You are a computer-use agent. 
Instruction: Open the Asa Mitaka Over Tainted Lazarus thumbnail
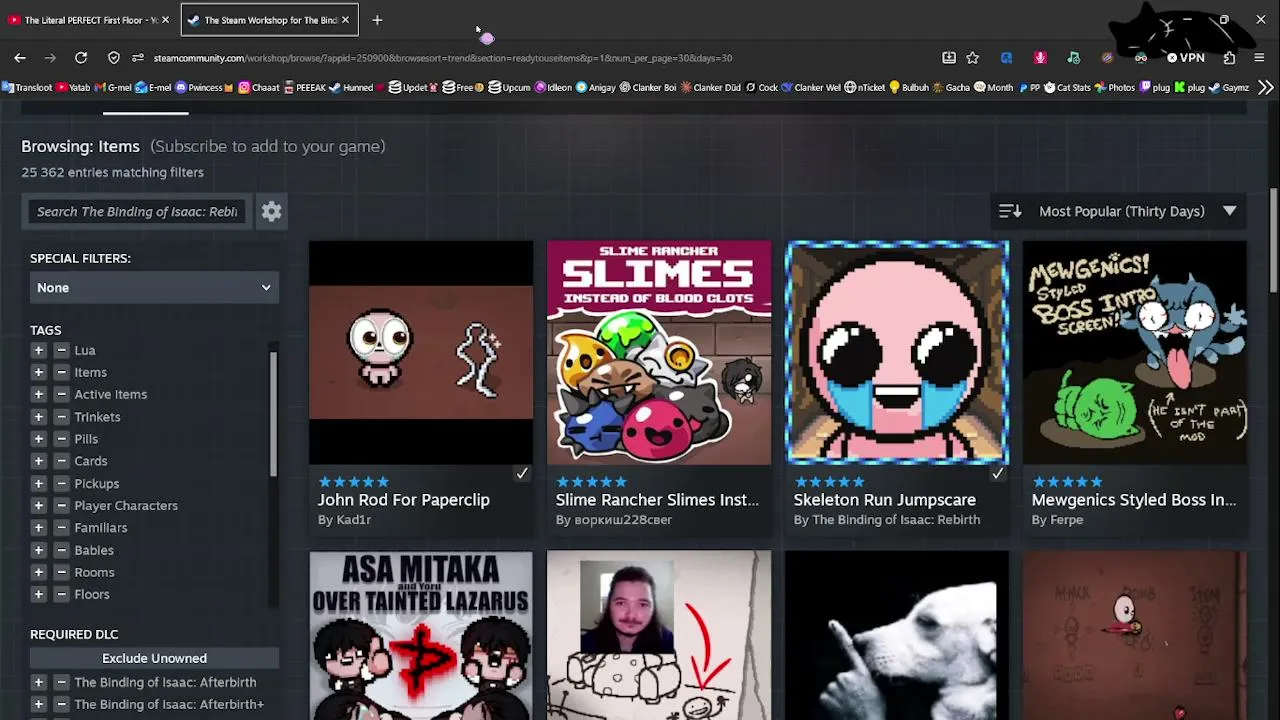pos(421,635)
